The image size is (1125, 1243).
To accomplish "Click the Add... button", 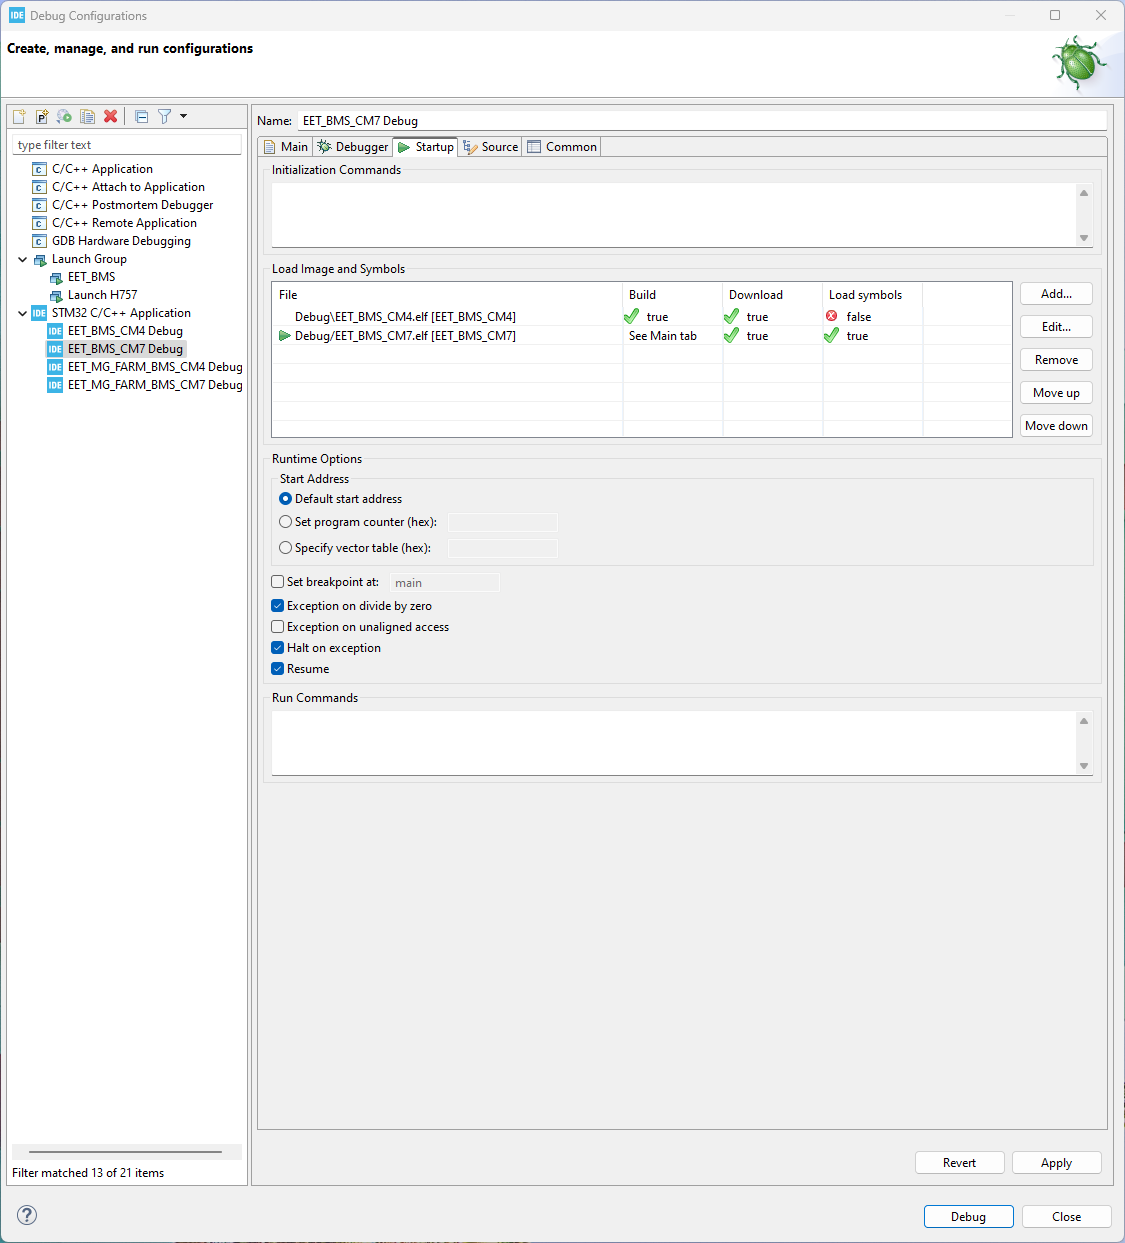I will pyautogui.click(x=1056, y=294).
